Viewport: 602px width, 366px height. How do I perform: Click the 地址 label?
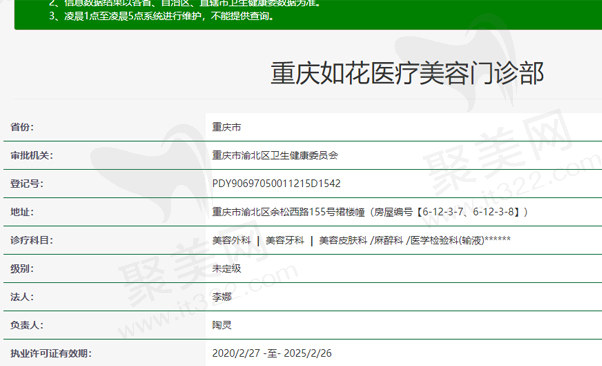click(22, 212)
